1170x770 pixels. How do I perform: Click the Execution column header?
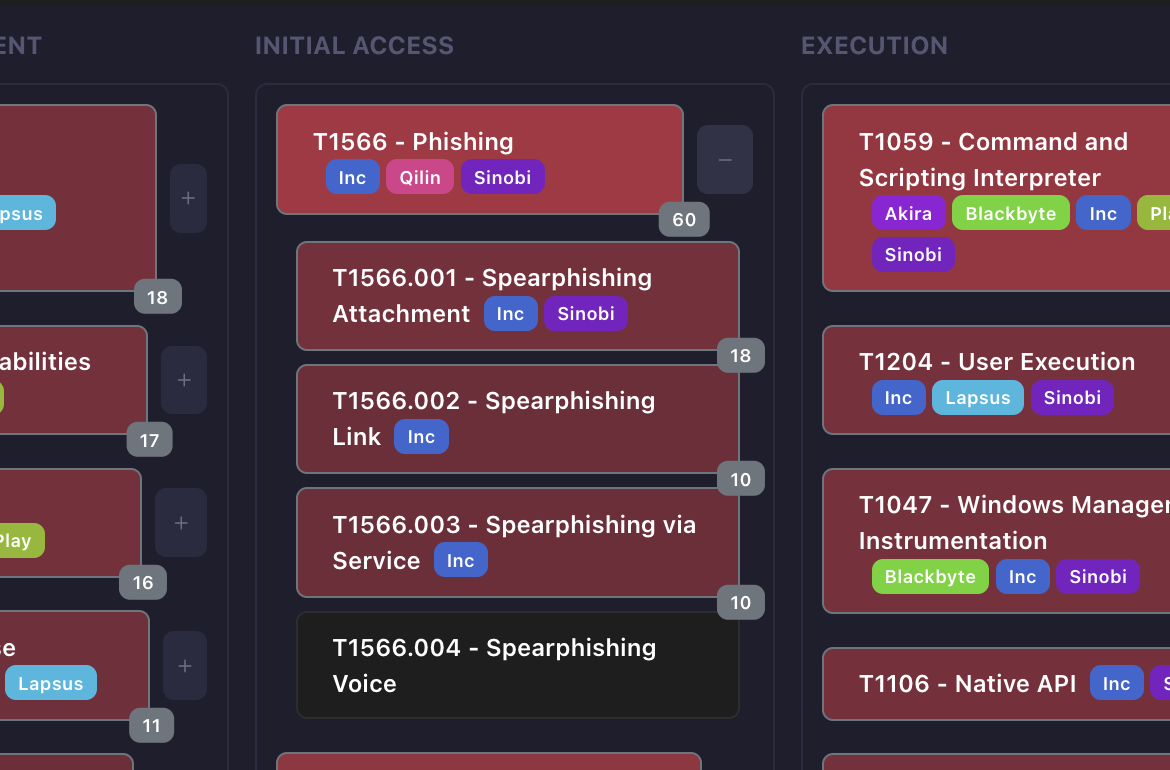874,45
